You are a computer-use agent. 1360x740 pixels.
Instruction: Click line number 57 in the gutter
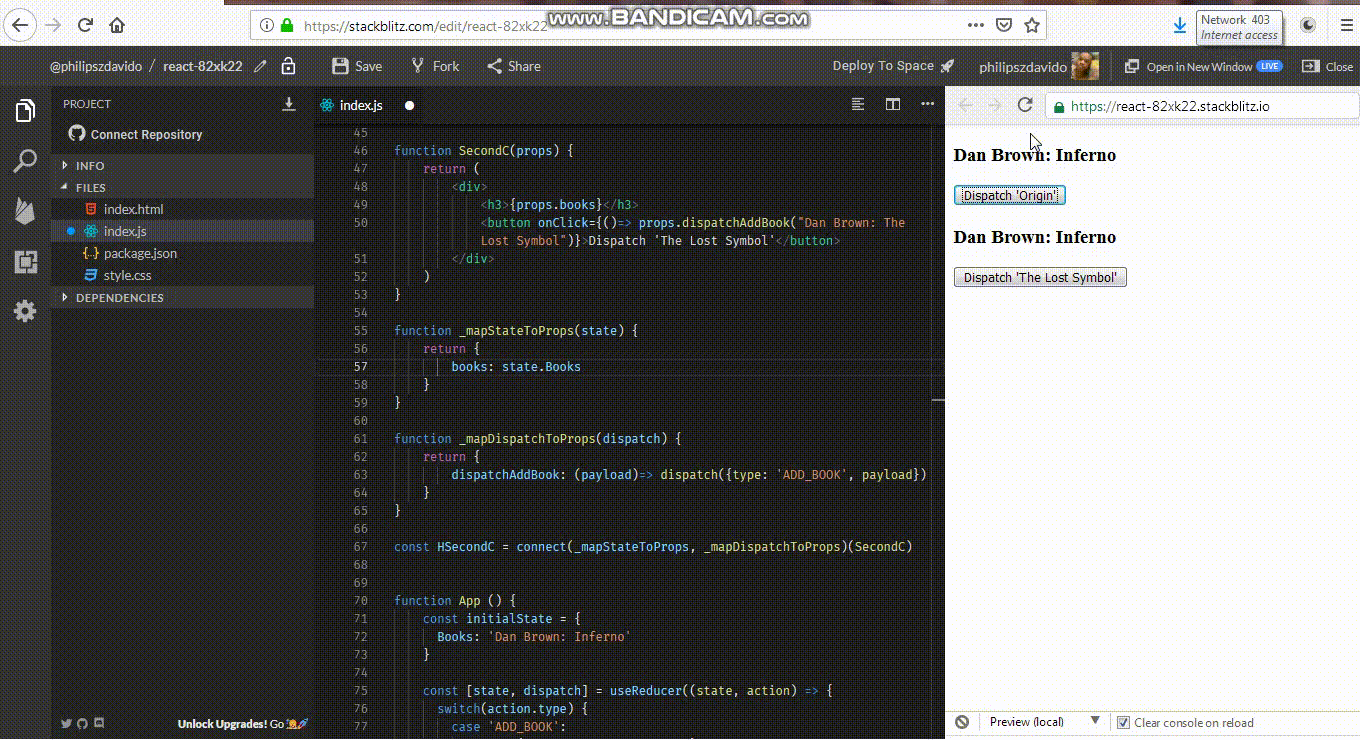pos(360,366)
